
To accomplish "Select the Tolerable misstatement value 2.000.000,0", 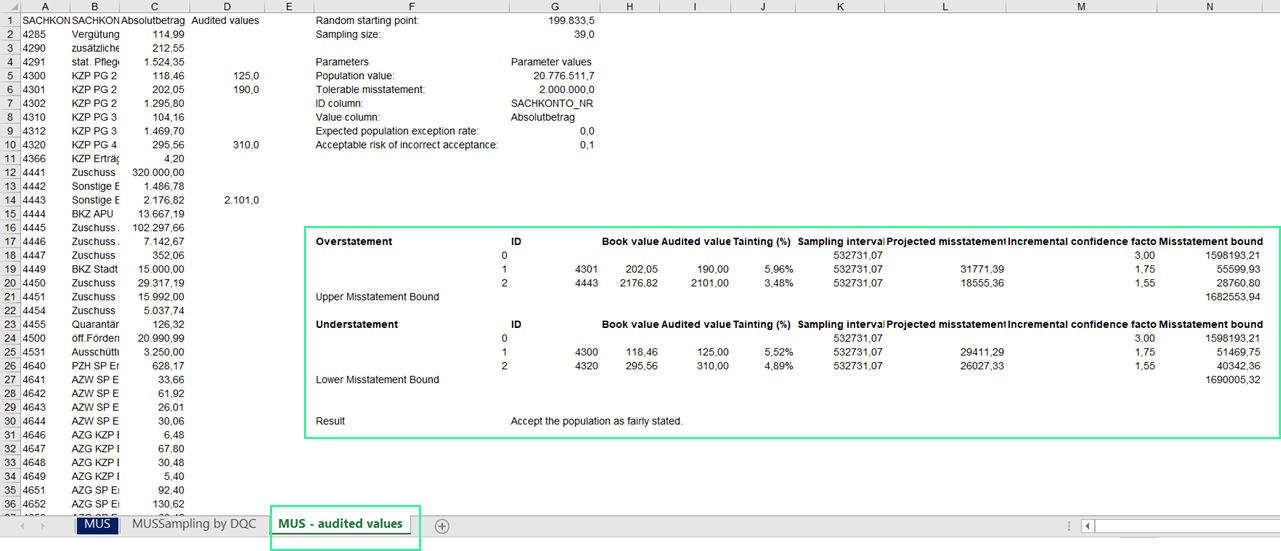I will tap(562, 89).
